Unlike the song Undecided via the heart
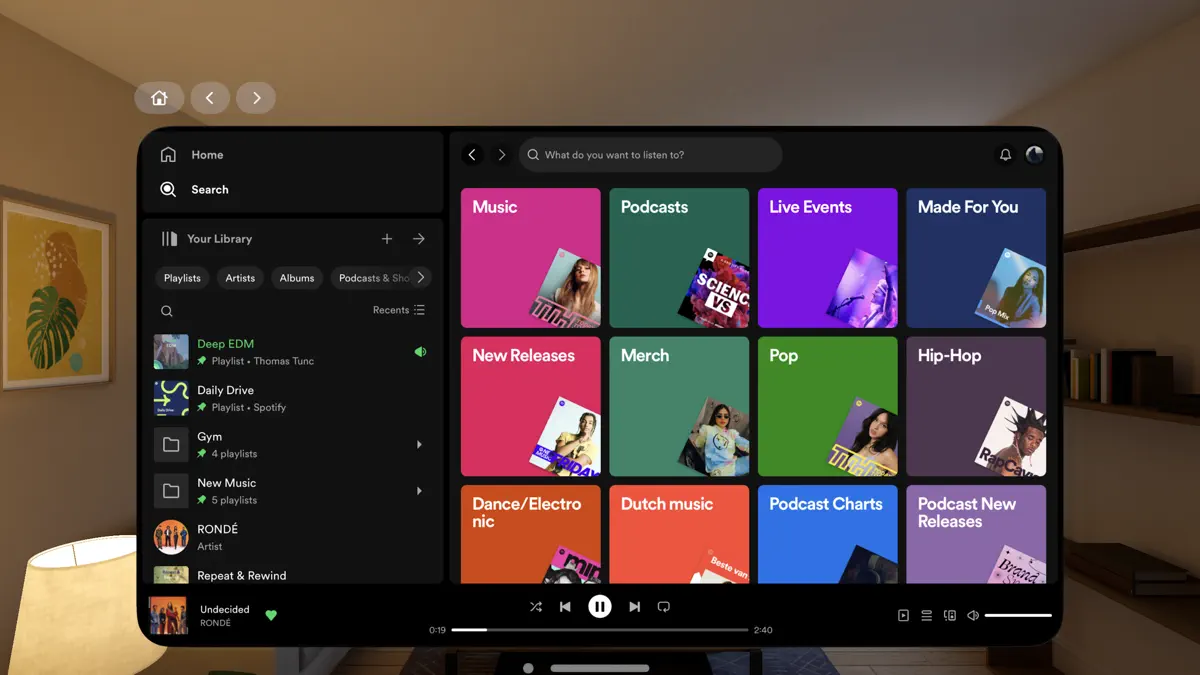1200x675 pixels. click(x=271, y=616)
